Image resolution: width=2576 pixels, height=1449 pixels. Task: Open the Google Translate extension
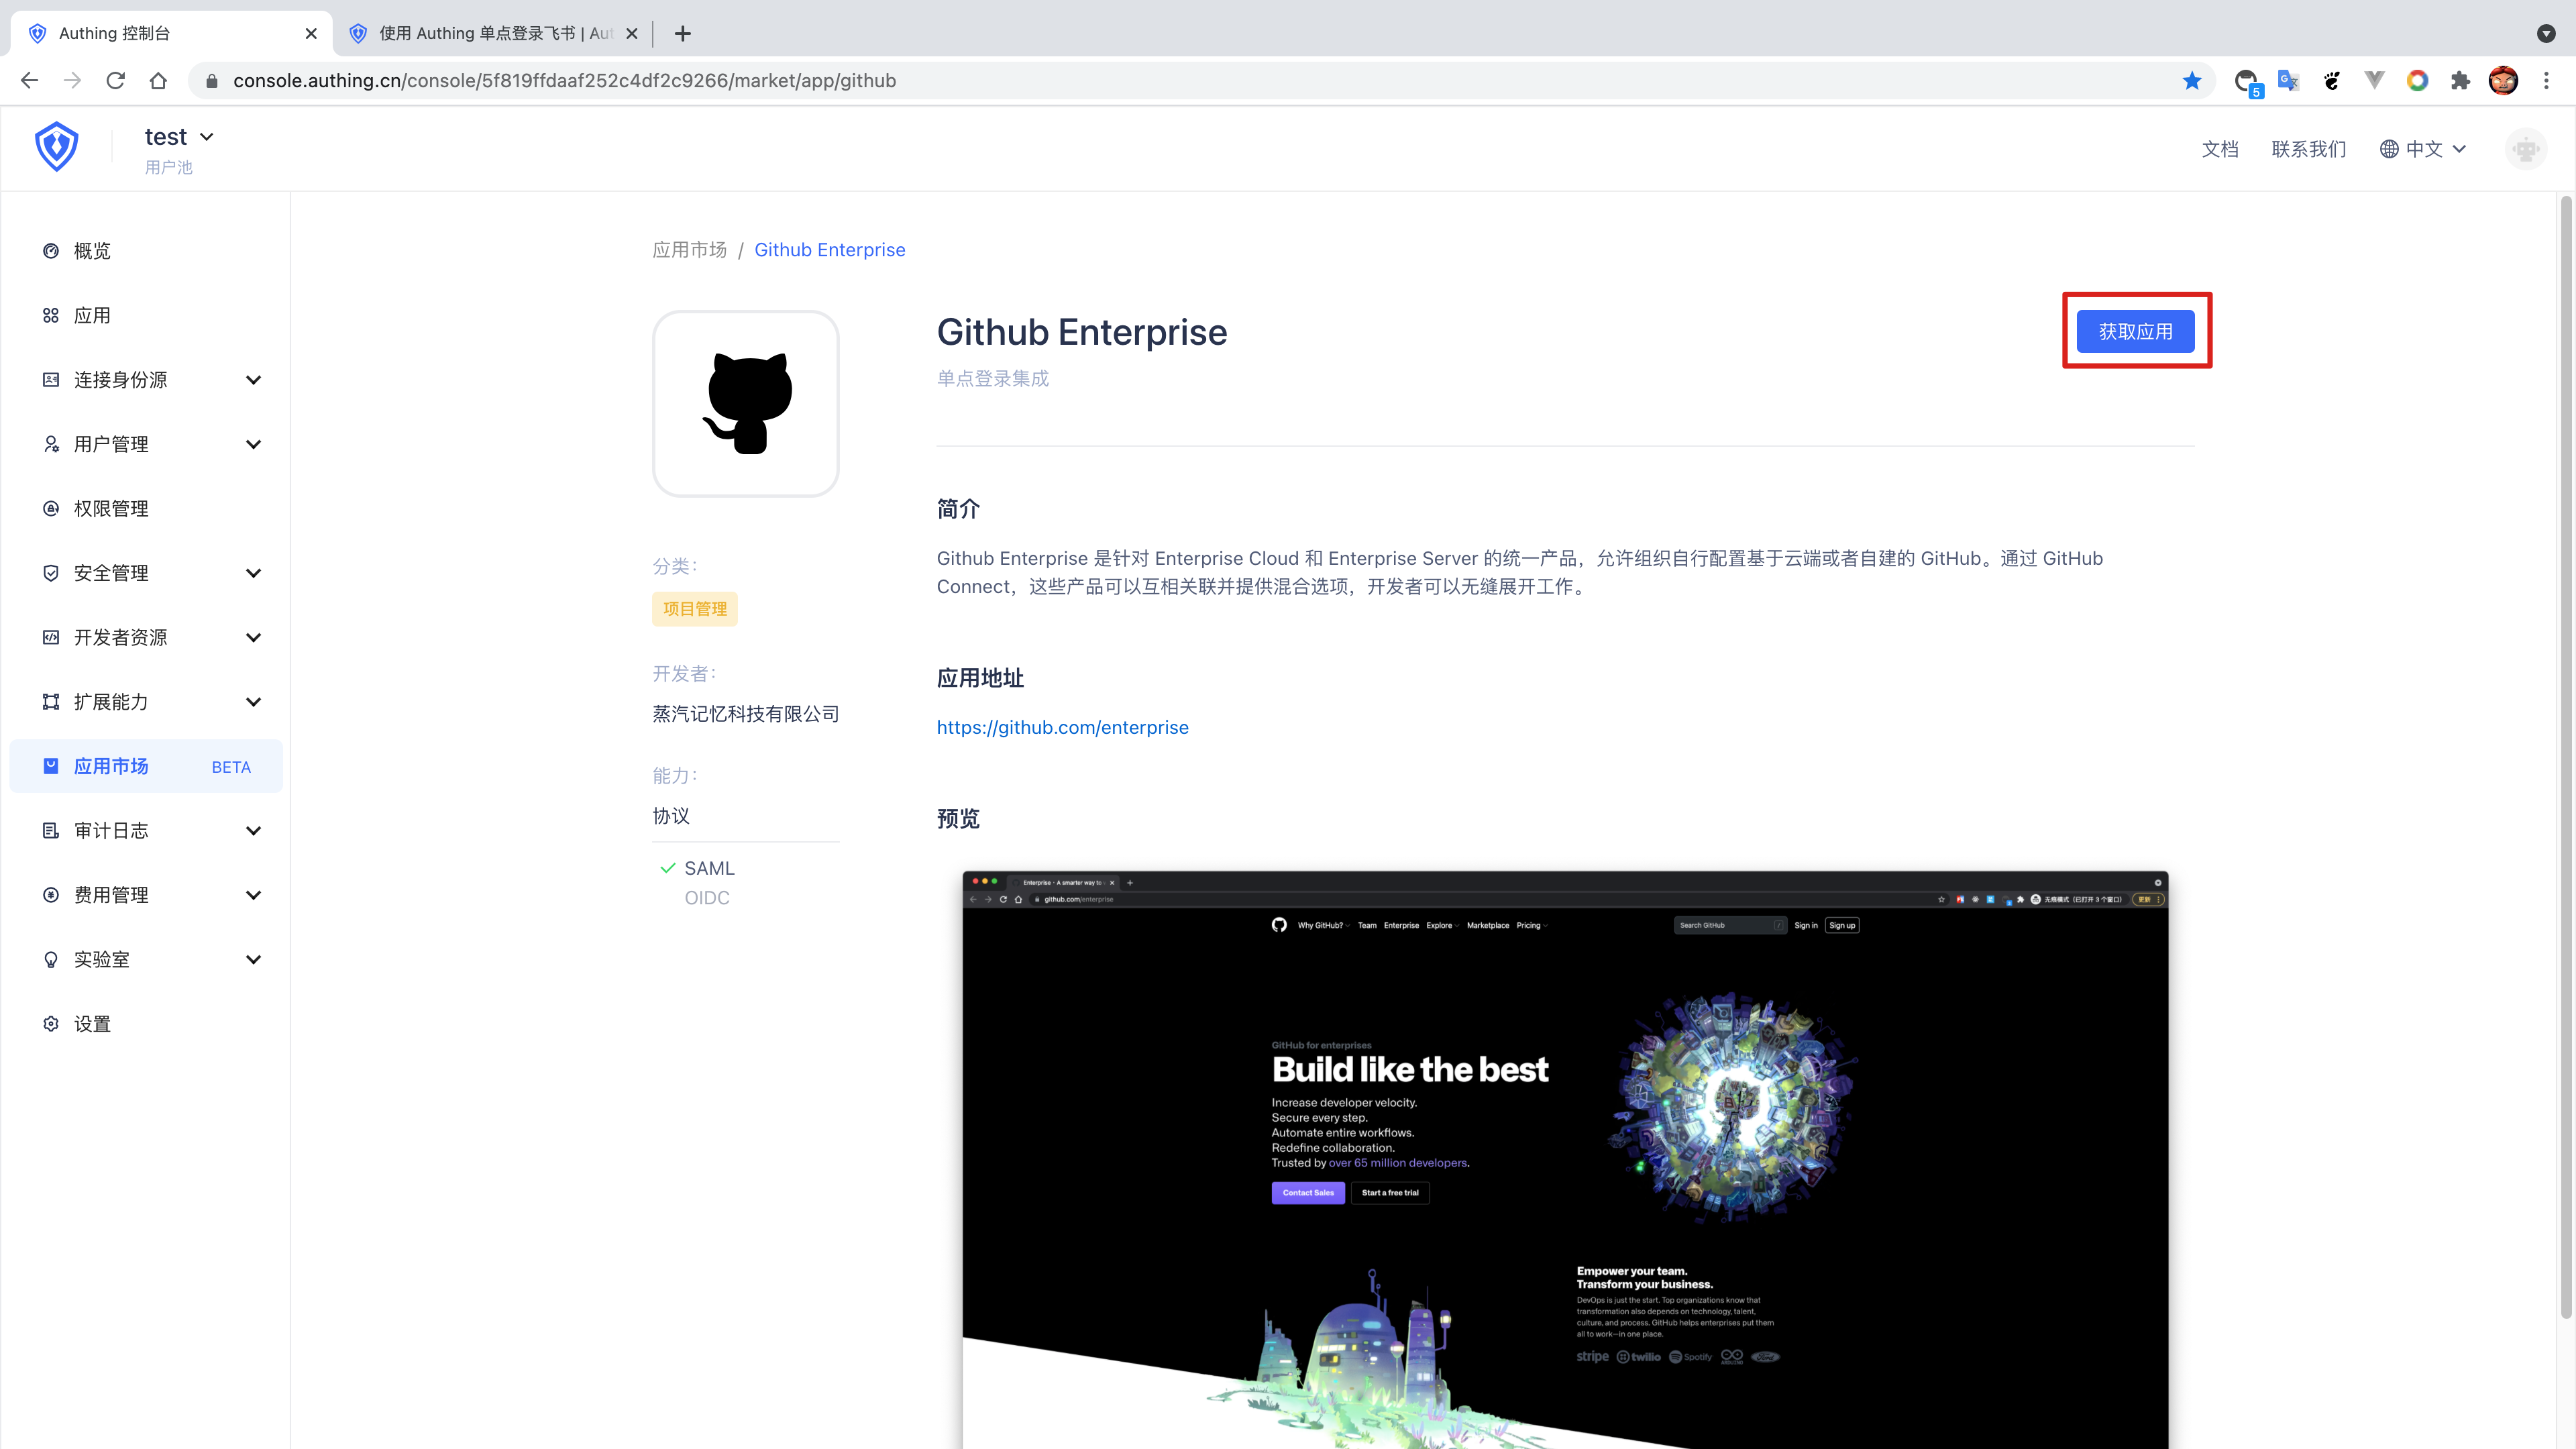coord(2288,81)
